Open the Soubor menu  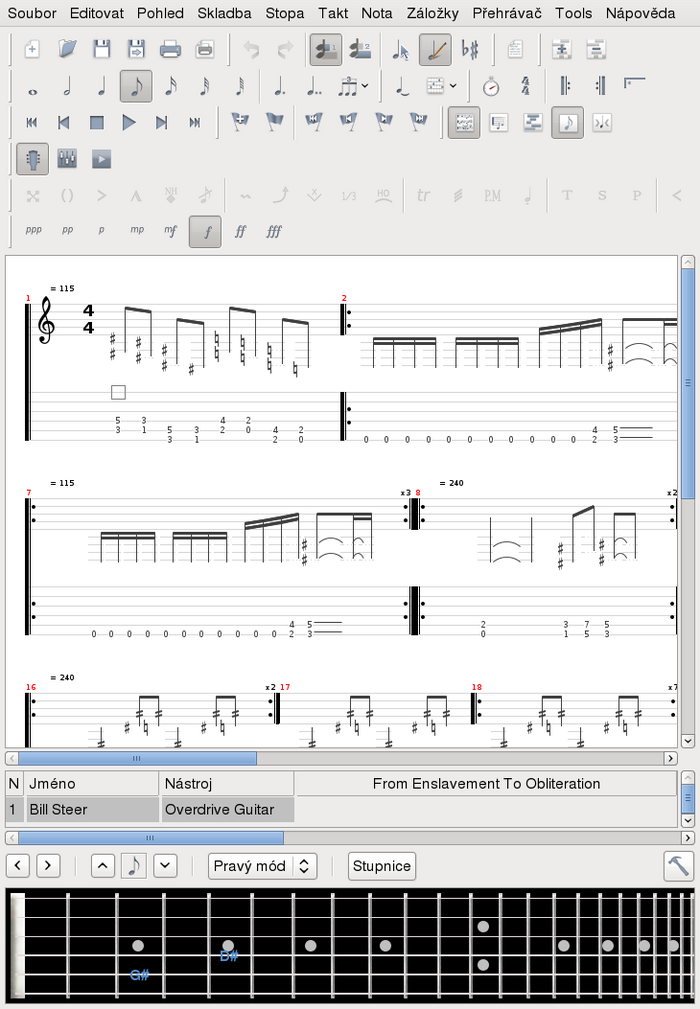(32, 13)
